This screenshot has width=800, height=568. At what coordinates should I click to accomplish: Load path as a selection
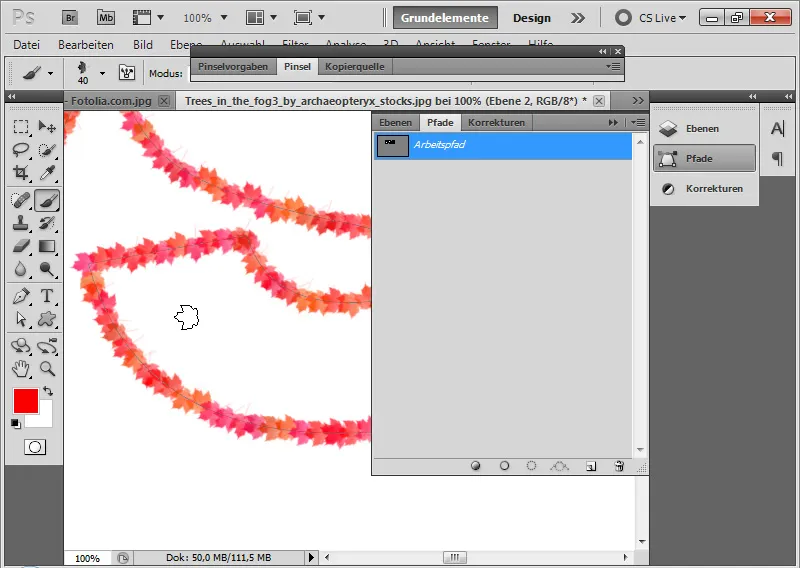(x=531, y=466)
